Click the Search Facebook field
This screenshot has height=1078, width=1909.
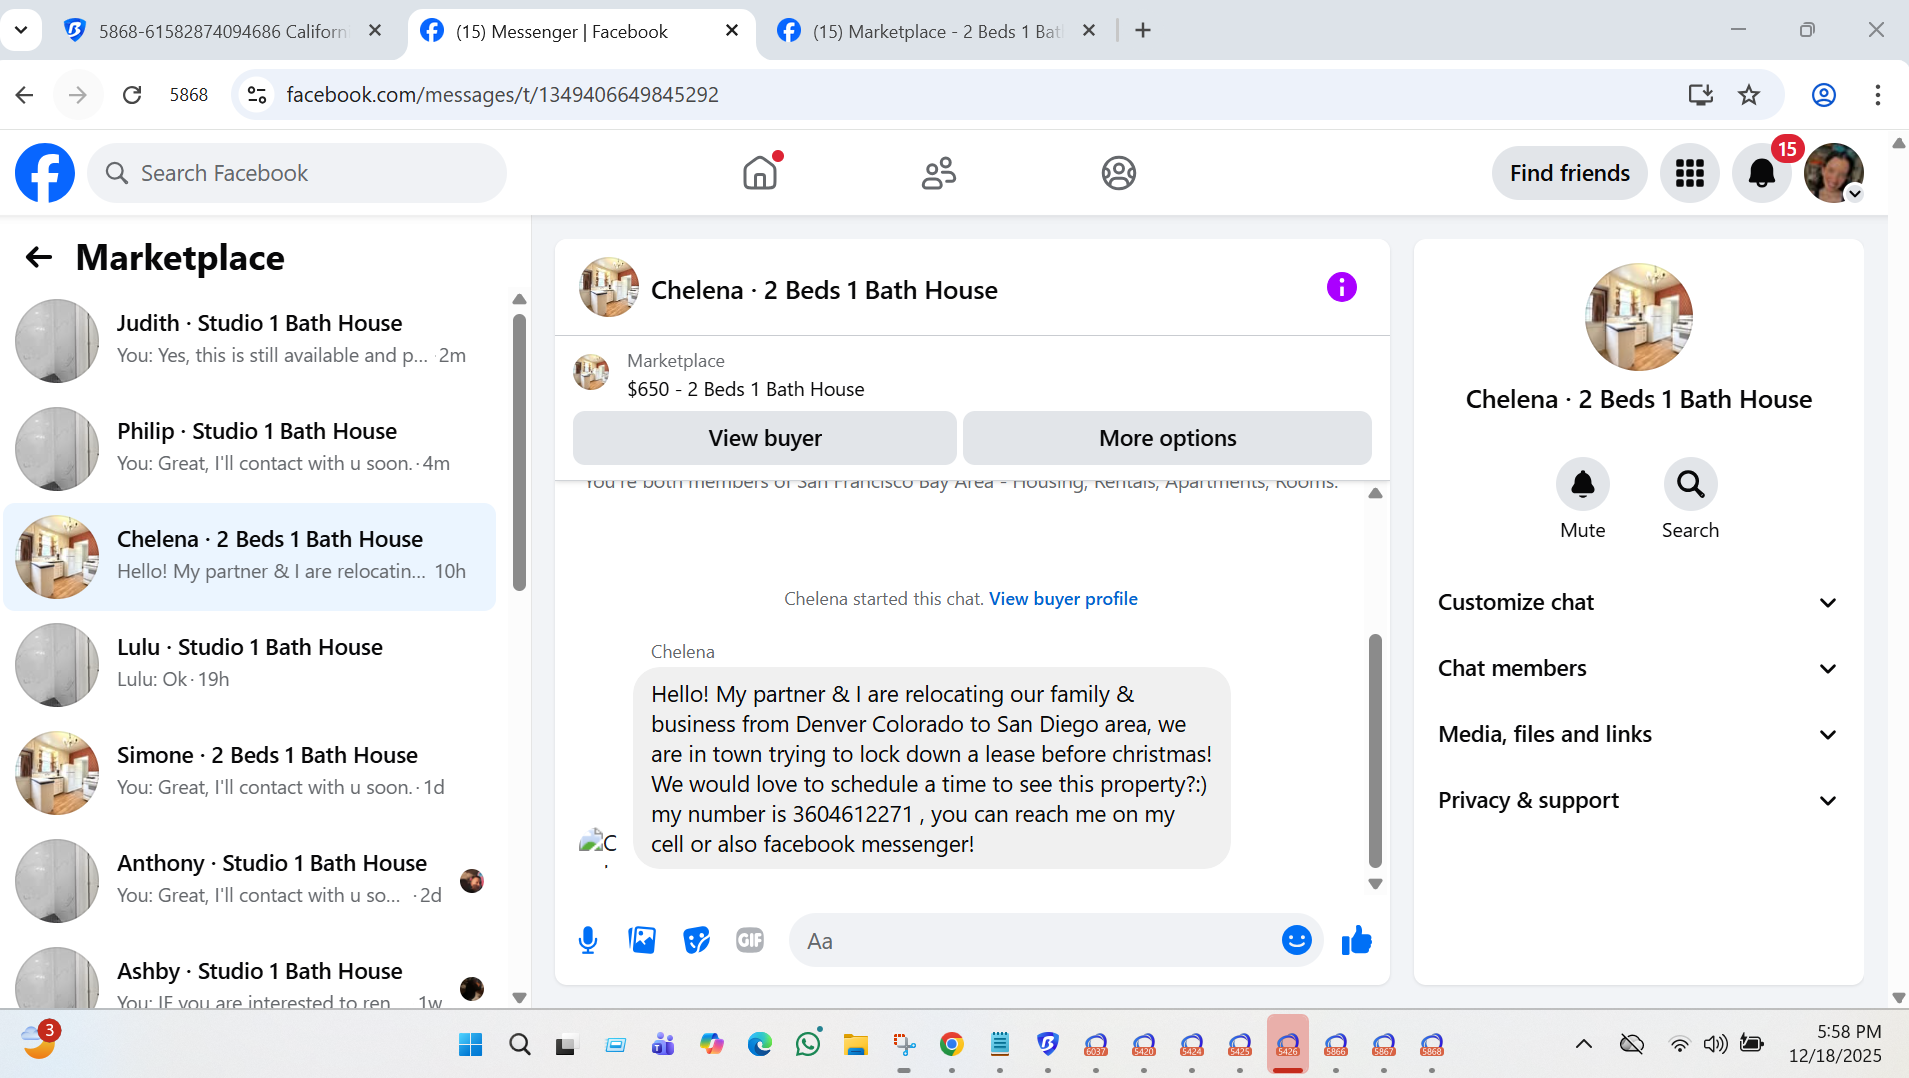click(297, 173)
